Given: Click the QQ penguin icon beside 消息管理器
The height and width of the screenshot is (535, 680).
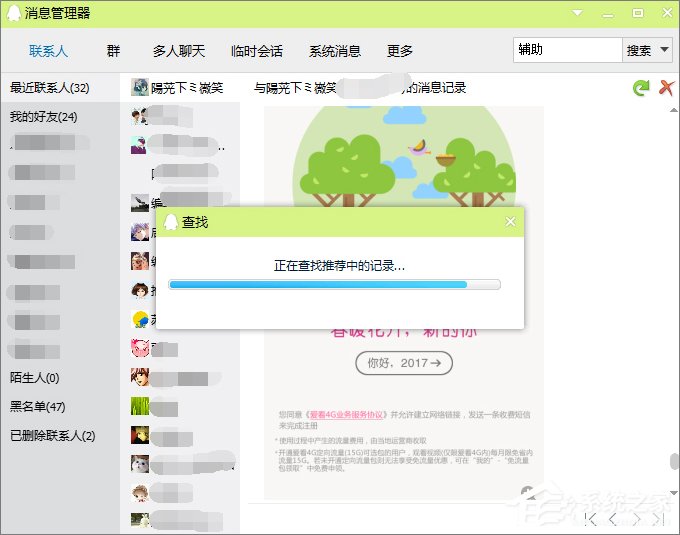Looking at the screenshot, I should tap(14, 13).
